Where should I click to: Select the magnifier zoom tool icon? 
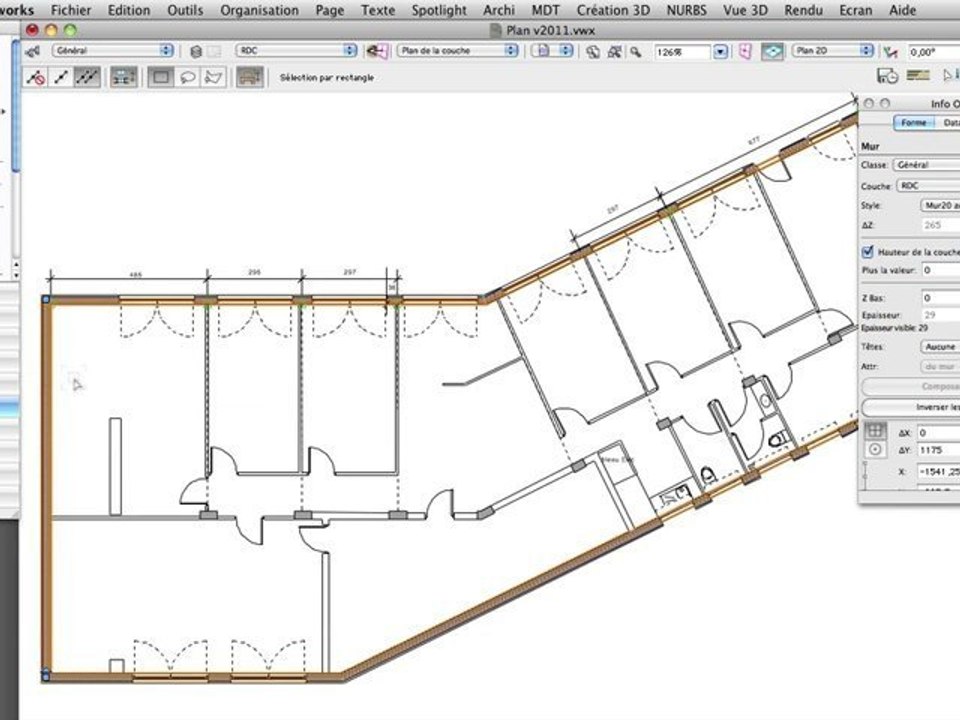(636, 52)
